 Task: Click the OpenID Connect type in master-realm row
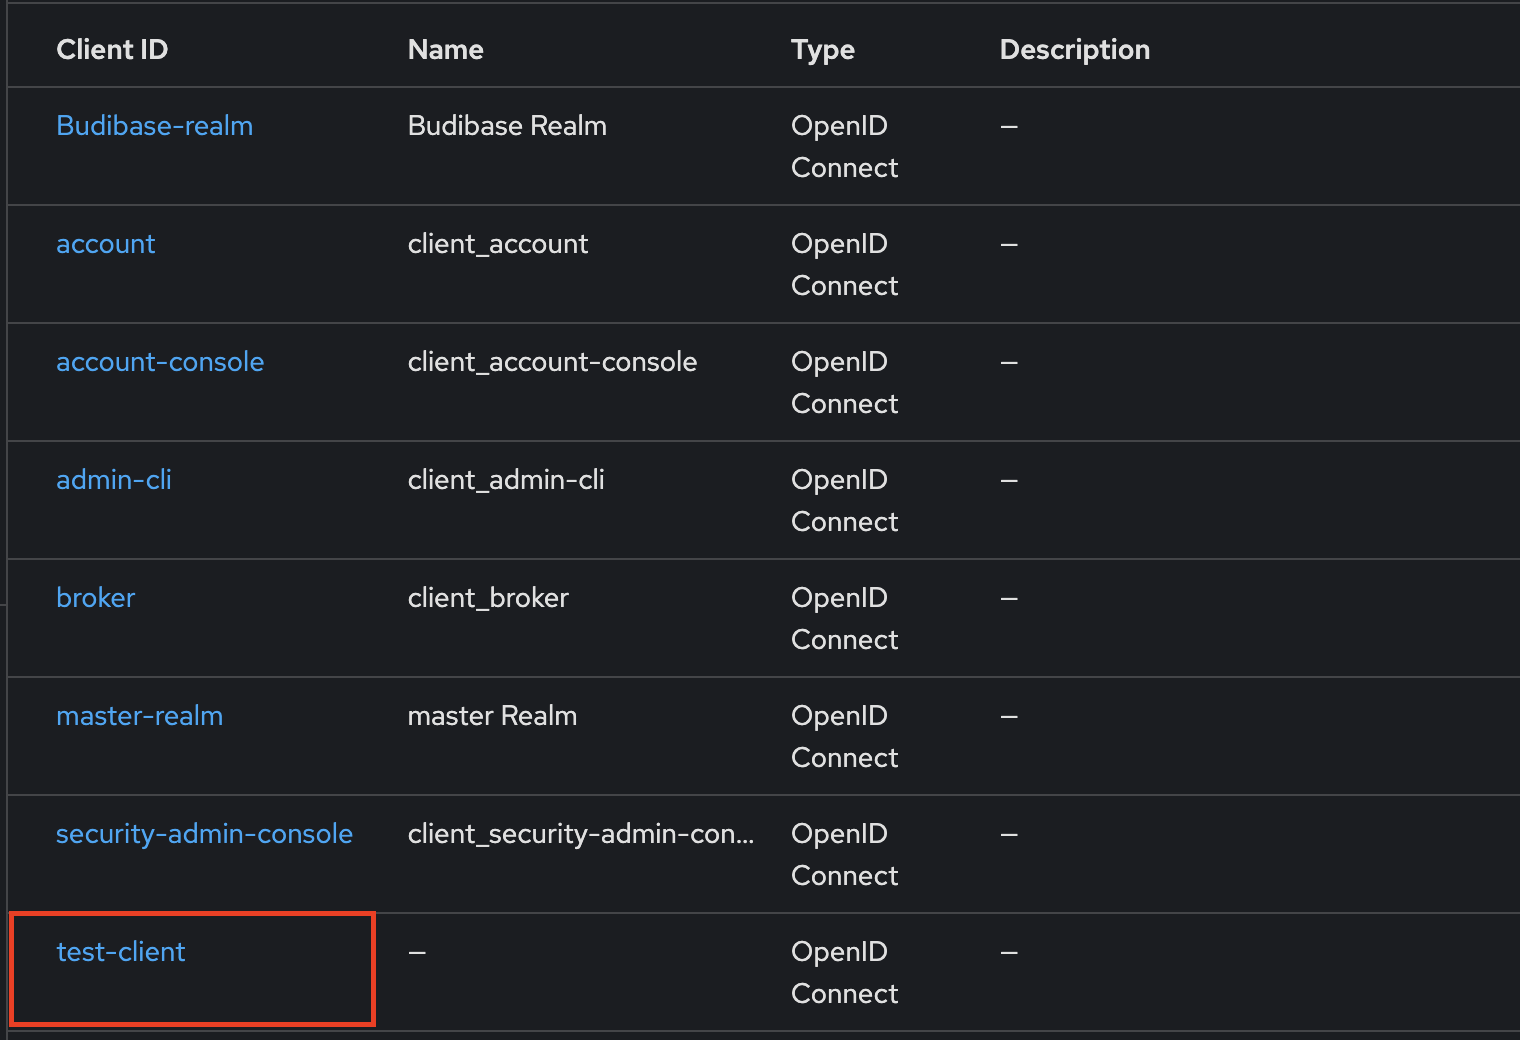click(845, 737)
